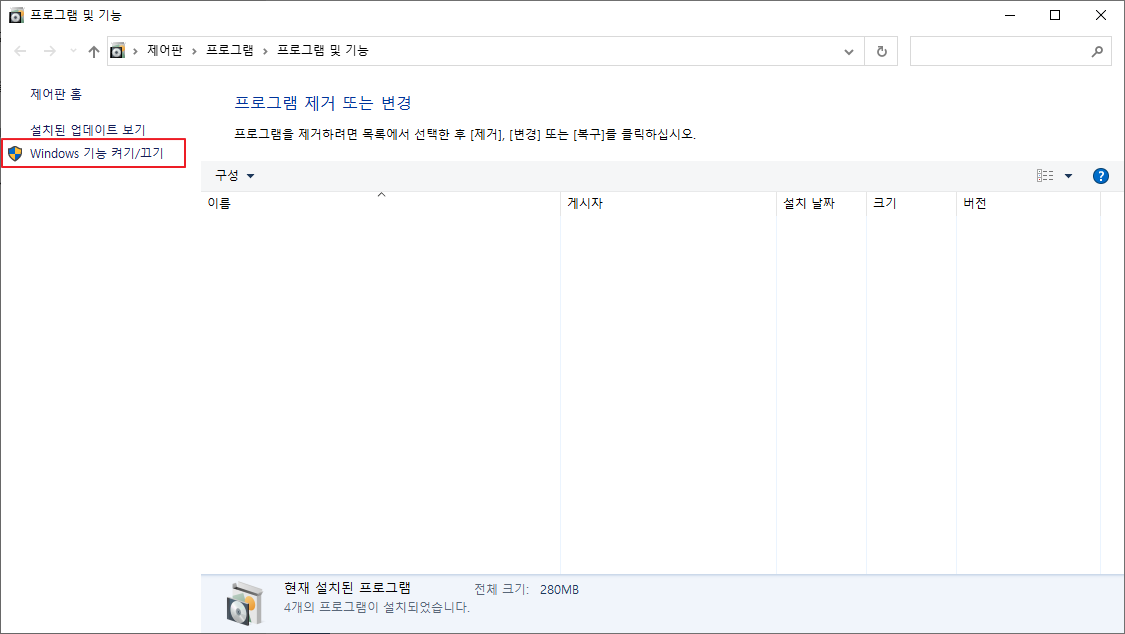Click the 280MB total size value
The image size is (1125, 634).
559,590
